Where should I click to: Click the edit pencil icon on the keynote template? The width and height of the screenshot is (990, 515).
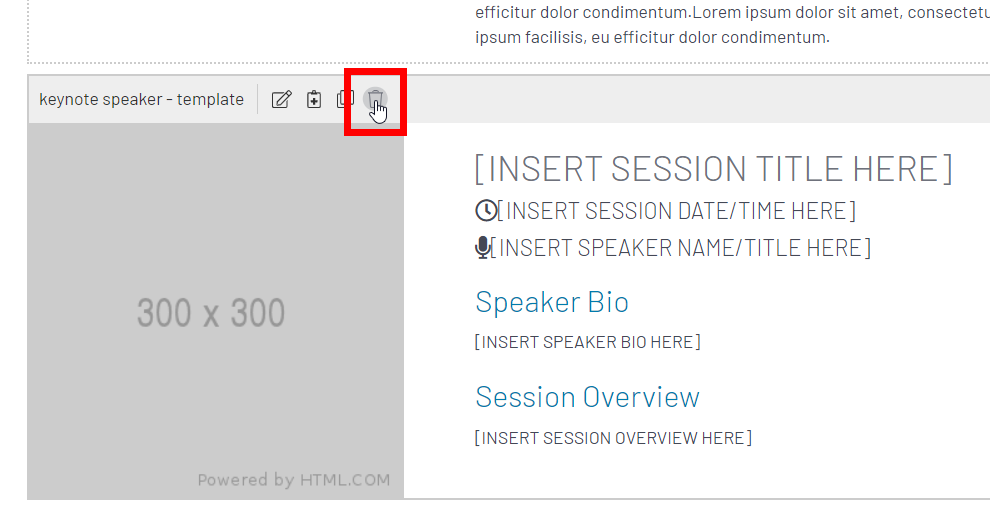(282, 100)
